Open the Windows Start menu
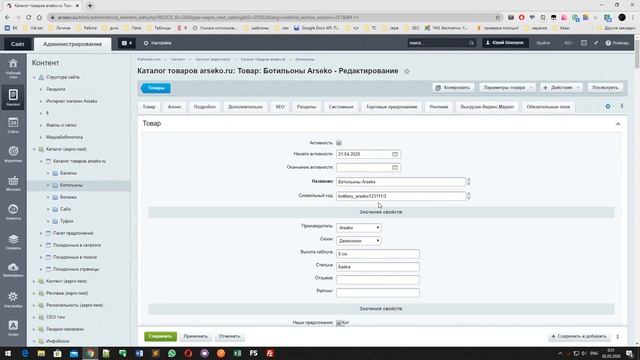The image size is (640, 360). pos(8,353)
